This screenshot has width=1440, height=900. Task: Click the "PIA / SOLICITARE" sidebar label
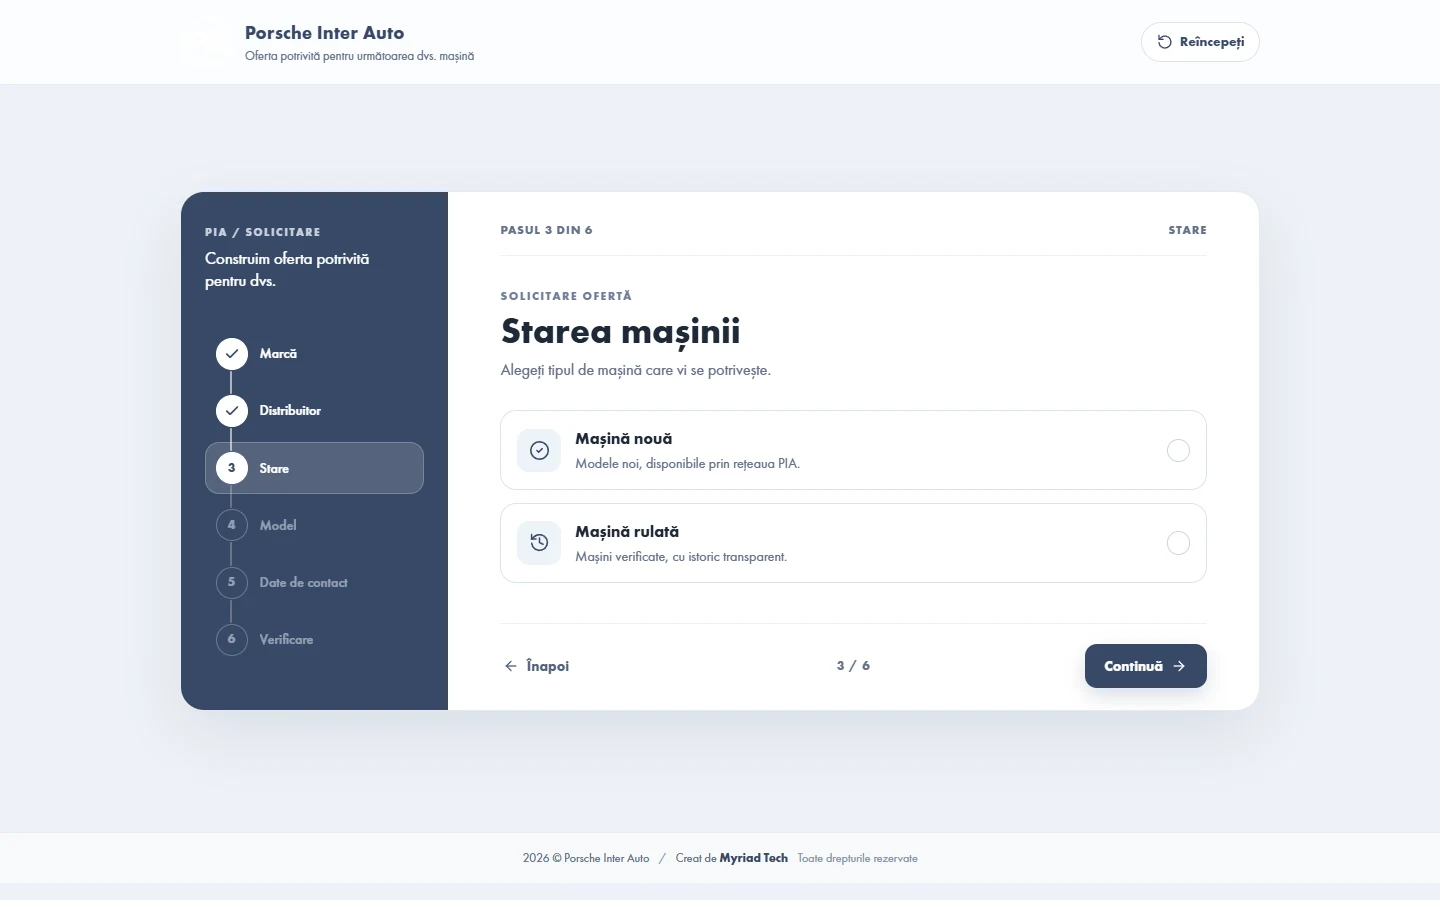tap(263, 232)
